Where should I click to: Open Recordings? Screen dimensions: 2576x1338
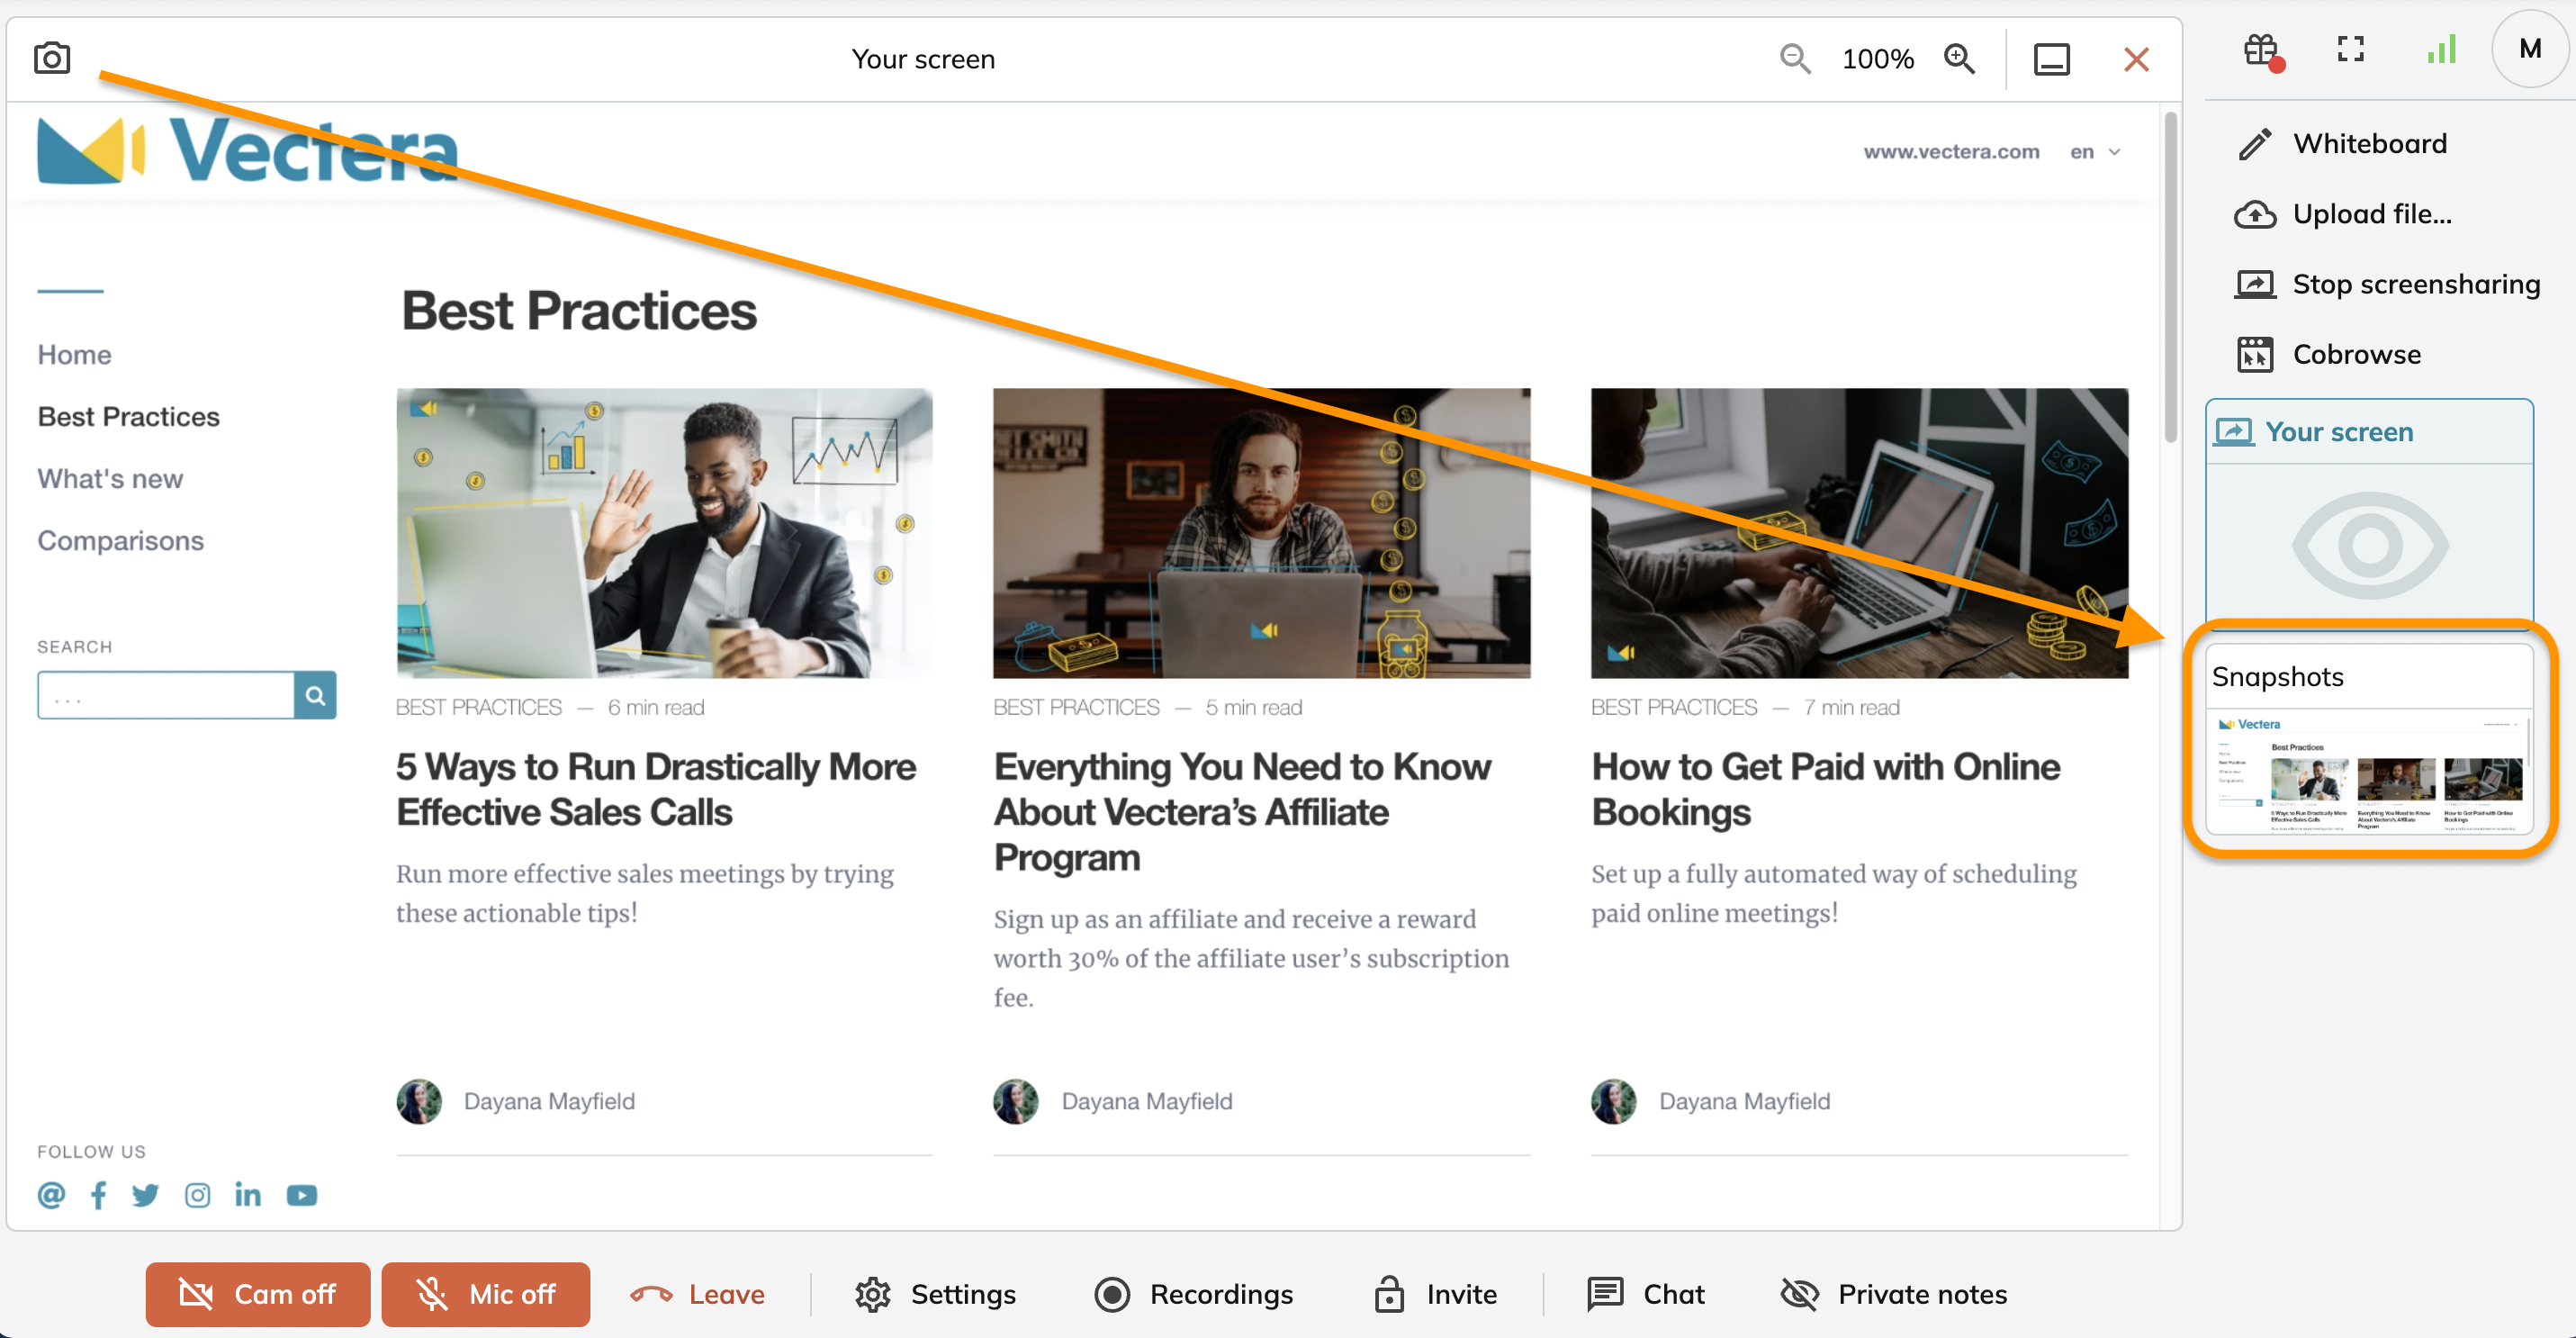(x=1193, y=1294)
